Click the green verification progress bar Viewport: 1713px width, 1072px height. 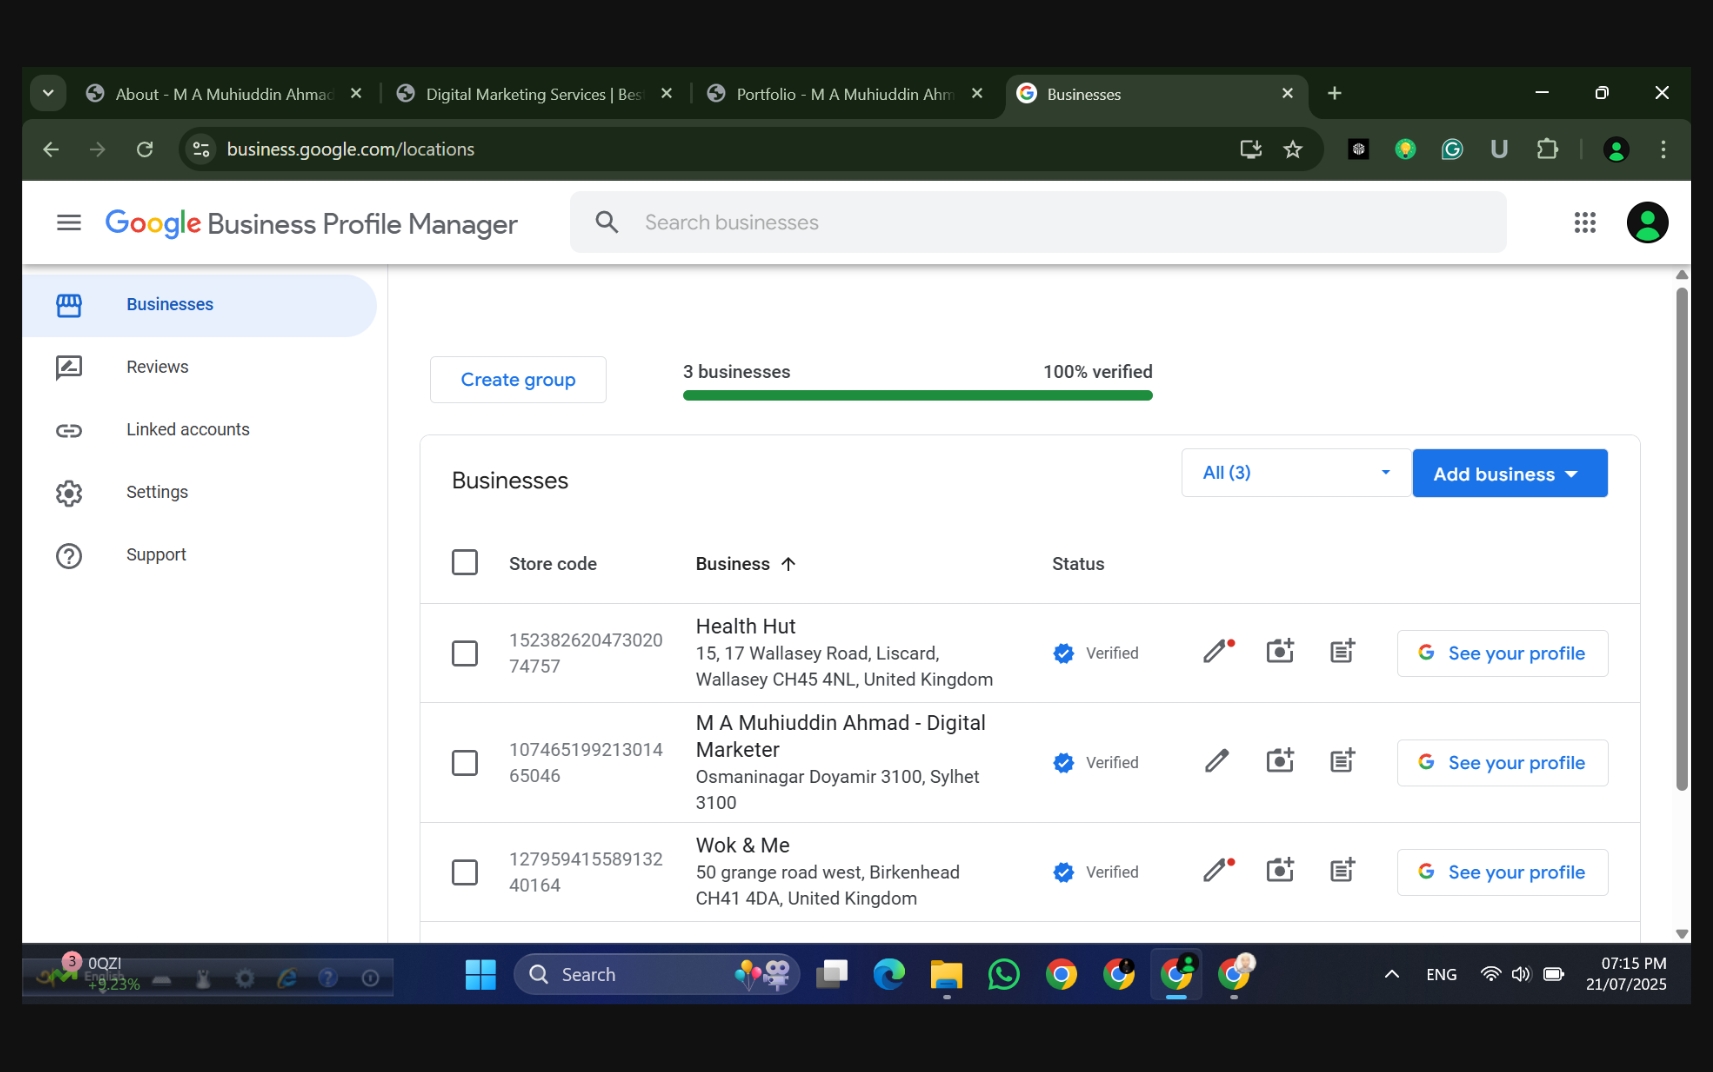[x=917, y=395]
